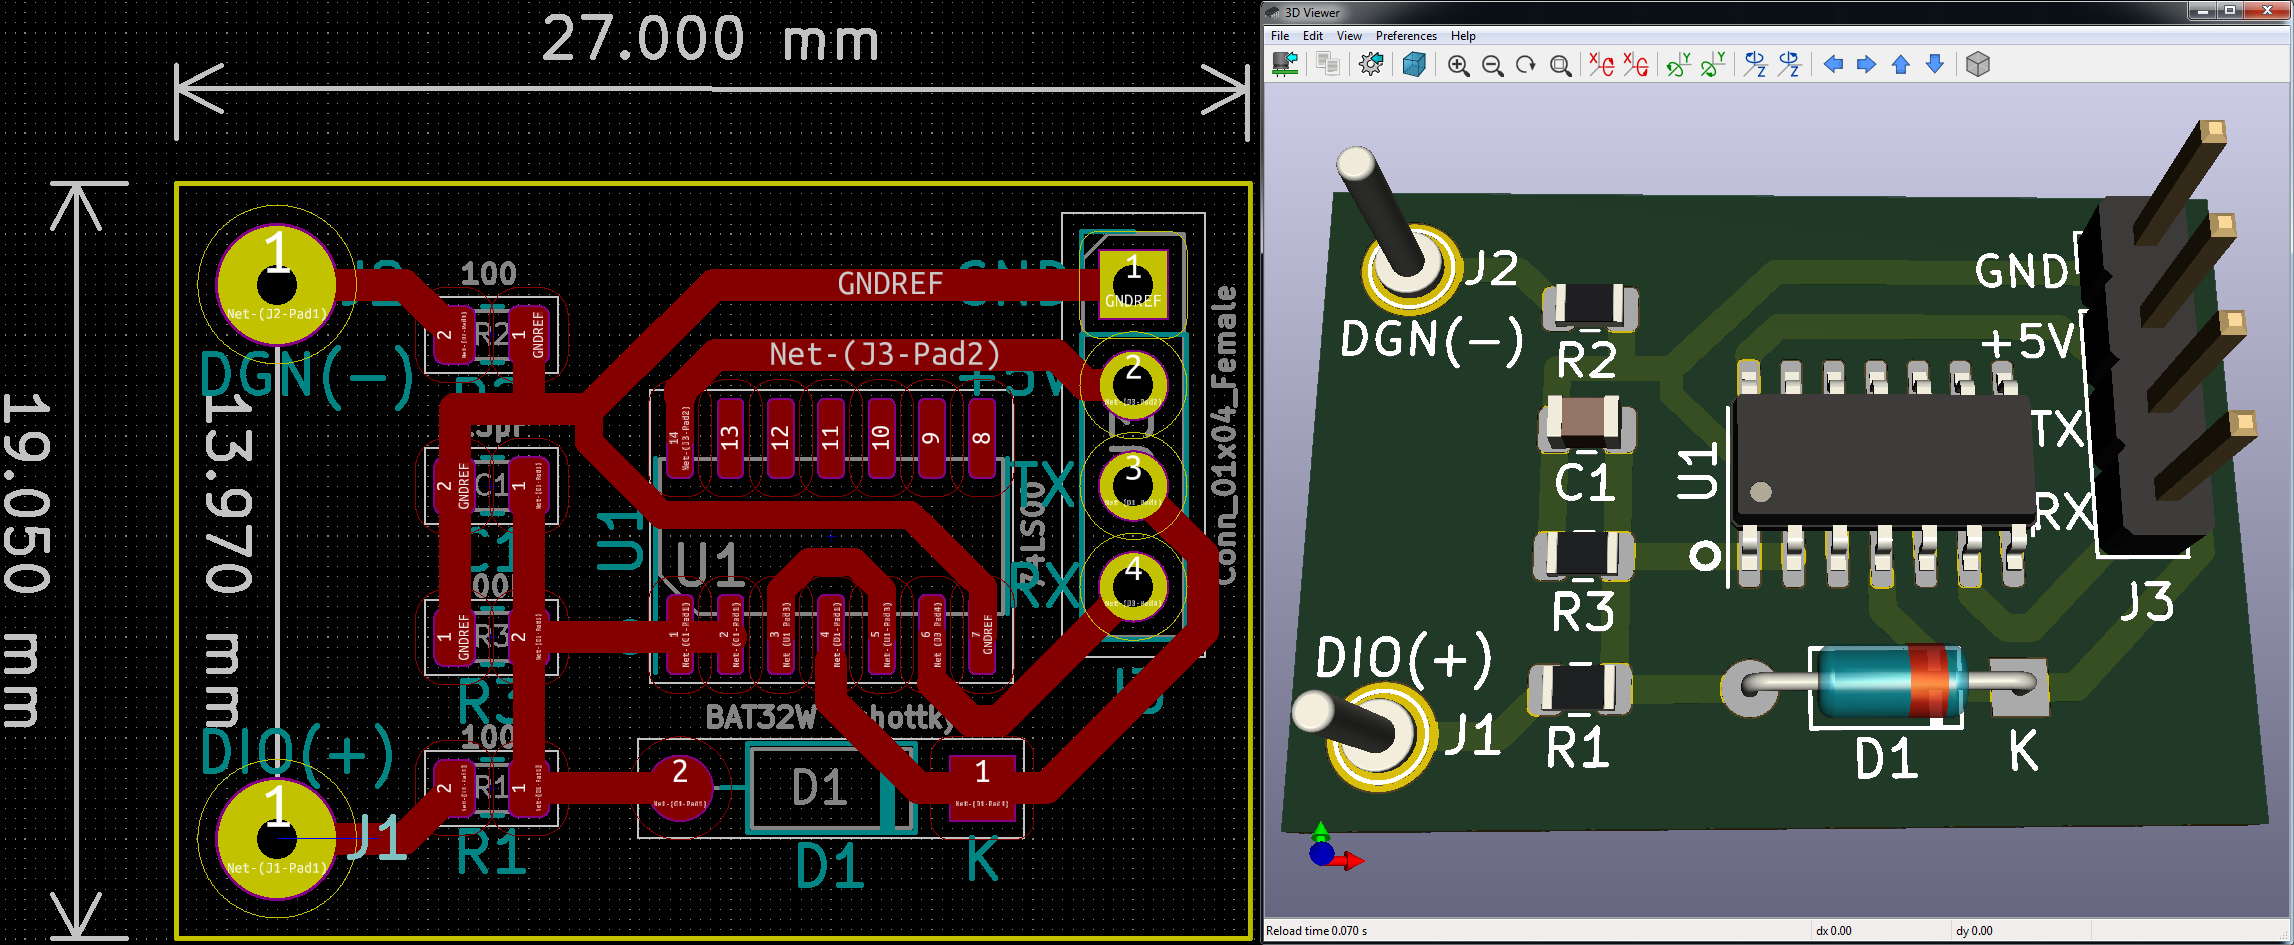Zoom out of the 3D view

(1492, 66)
